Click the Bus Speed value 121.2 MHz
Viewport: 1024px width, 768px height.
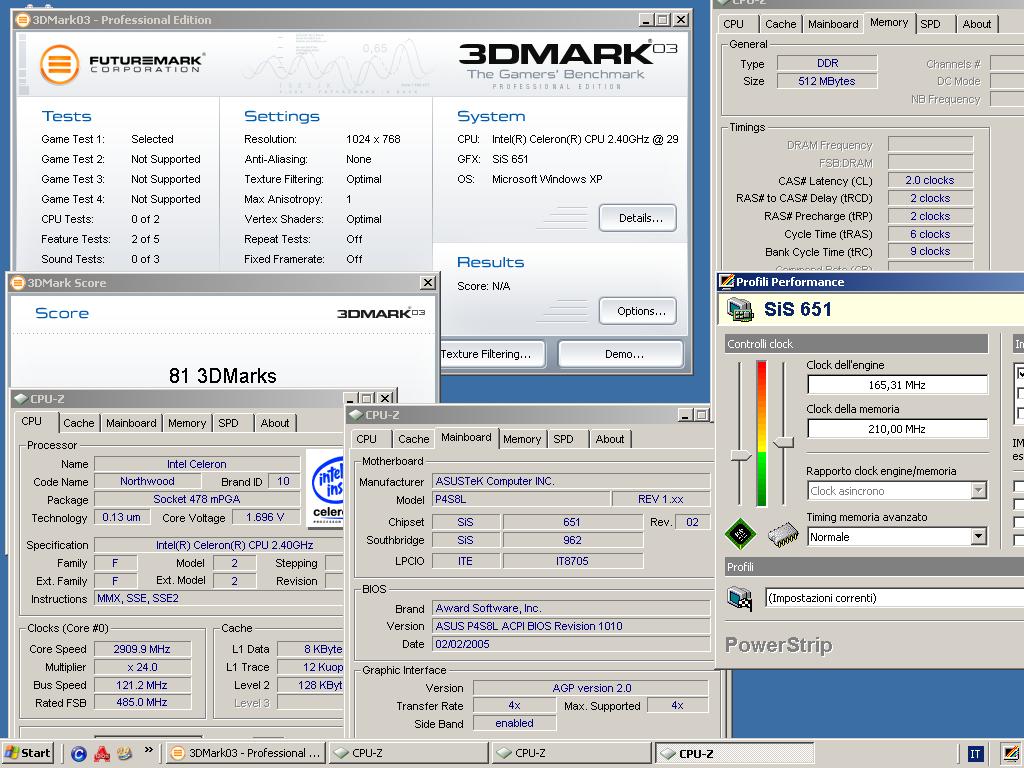click(x=142, y=685)
